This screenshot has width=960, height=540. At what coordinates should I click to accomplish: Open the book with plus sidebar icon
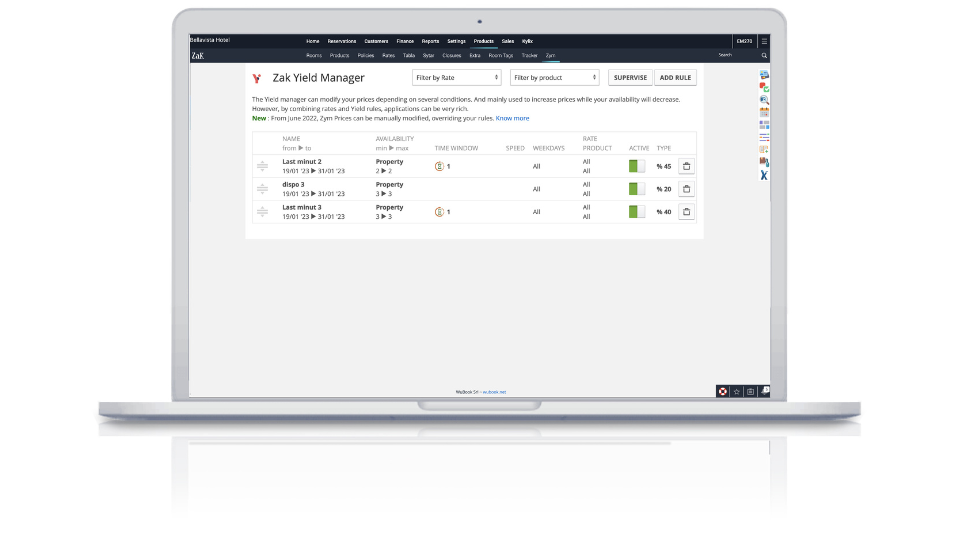coord(764,149)
